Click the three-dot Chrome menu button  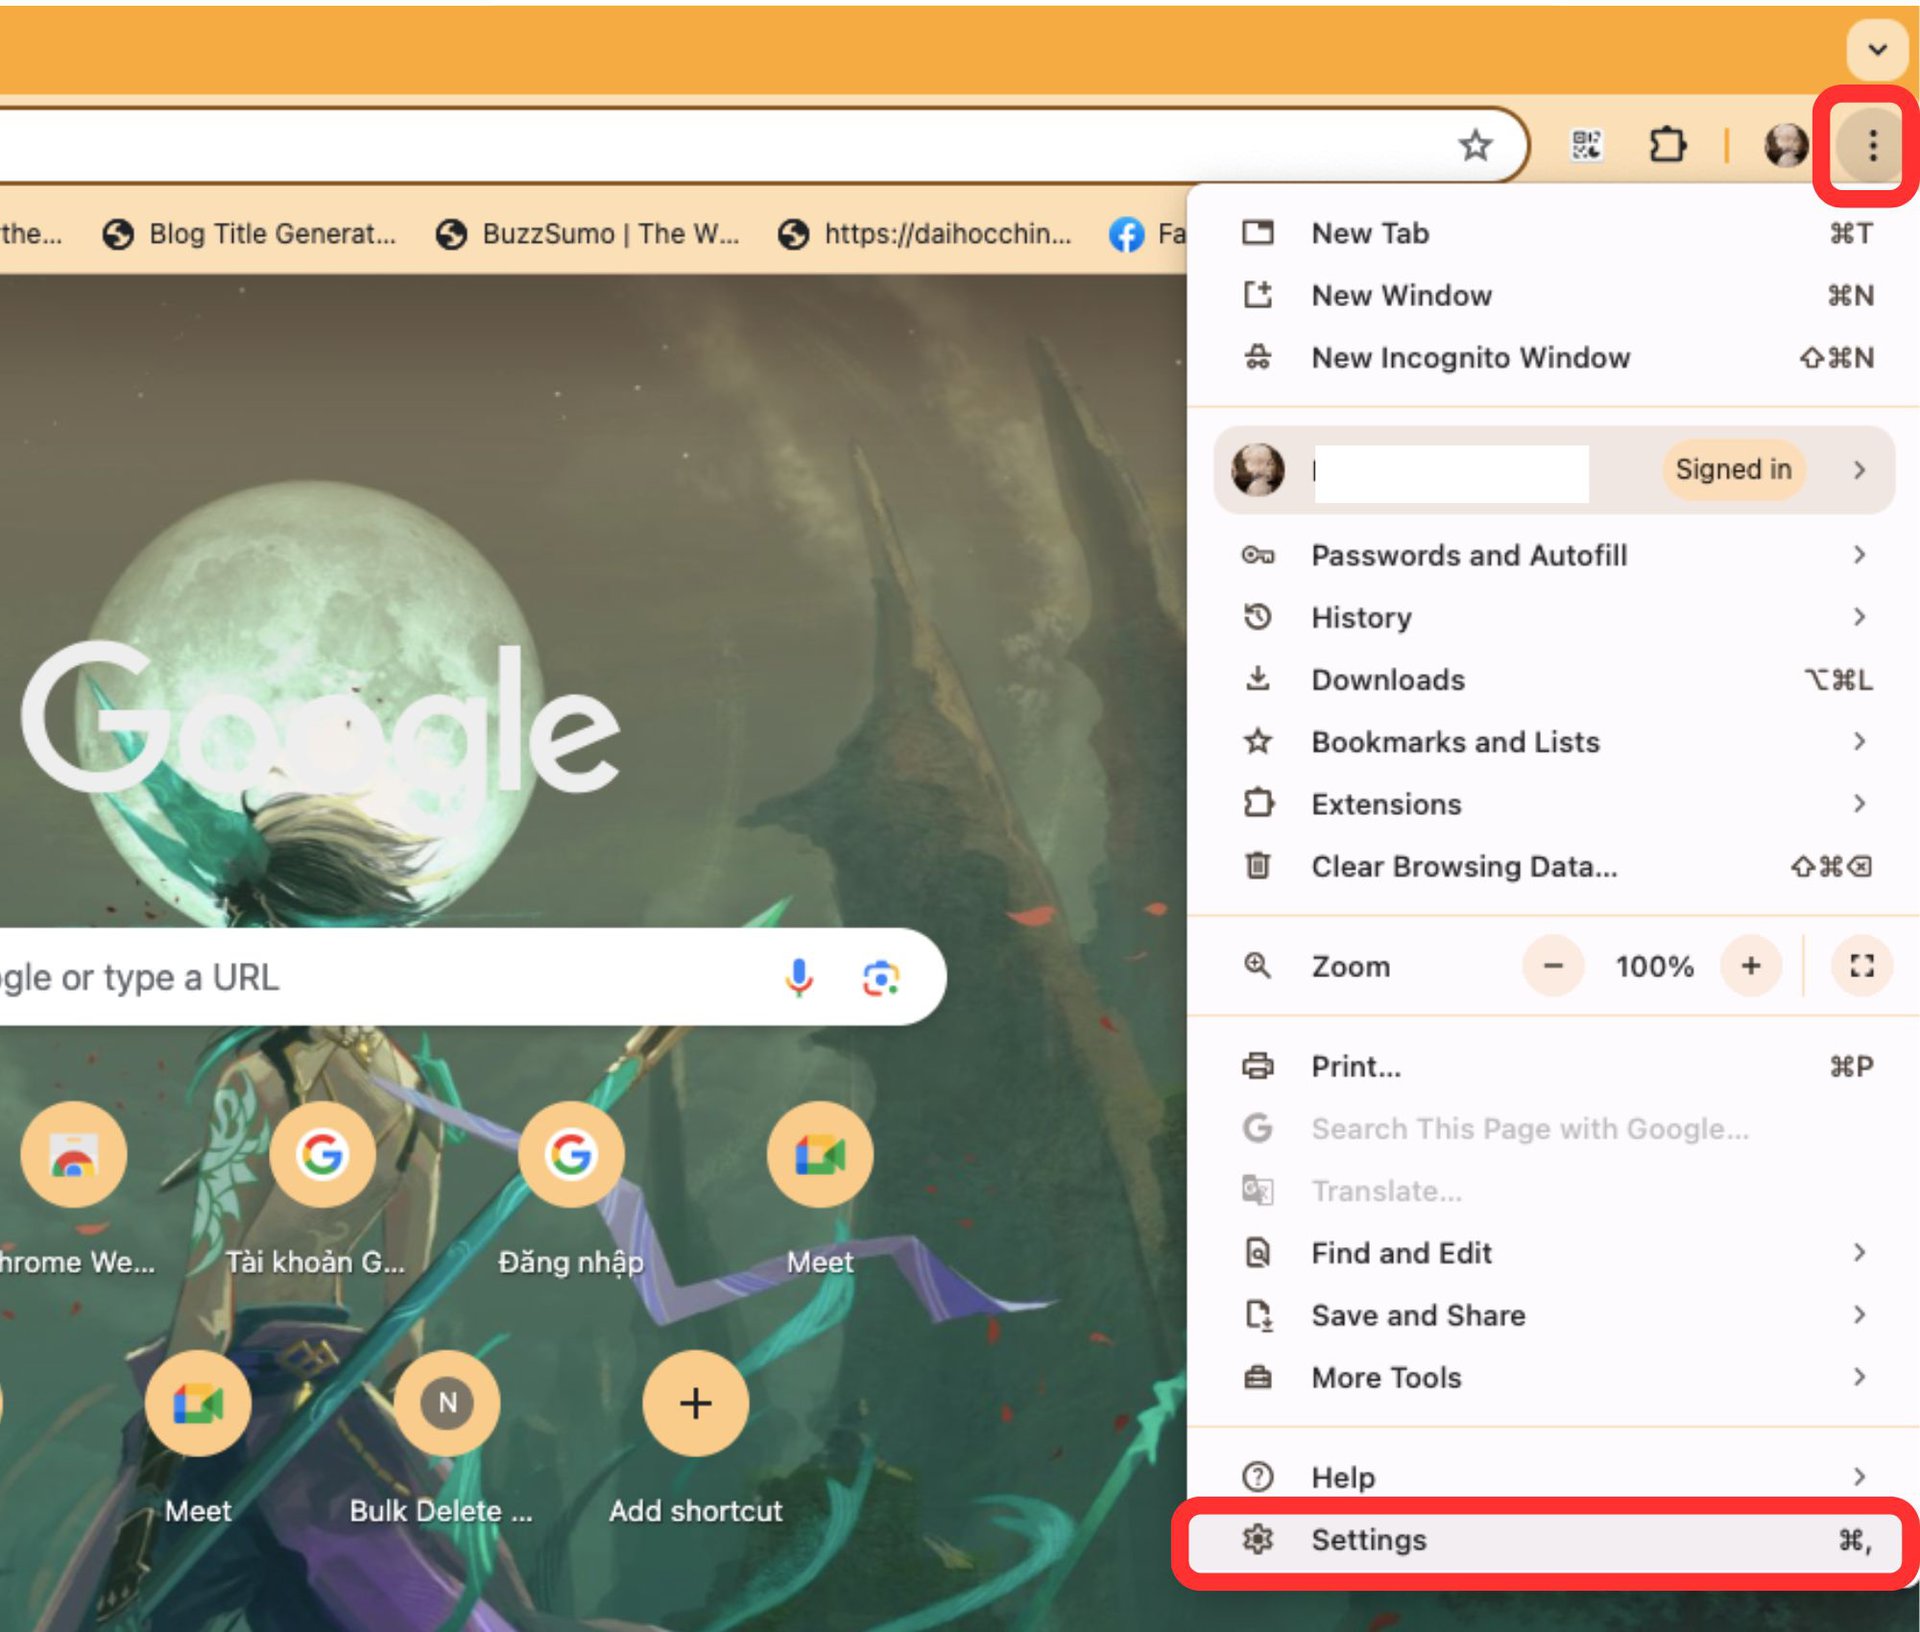(x=1872, y=146)
